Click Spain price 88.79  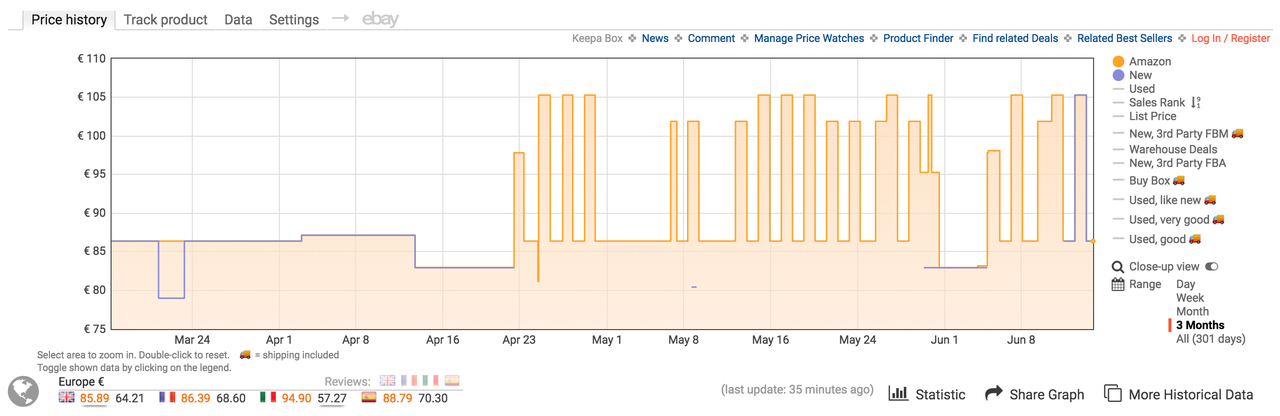pyautogui.click(x=398, y=398)
